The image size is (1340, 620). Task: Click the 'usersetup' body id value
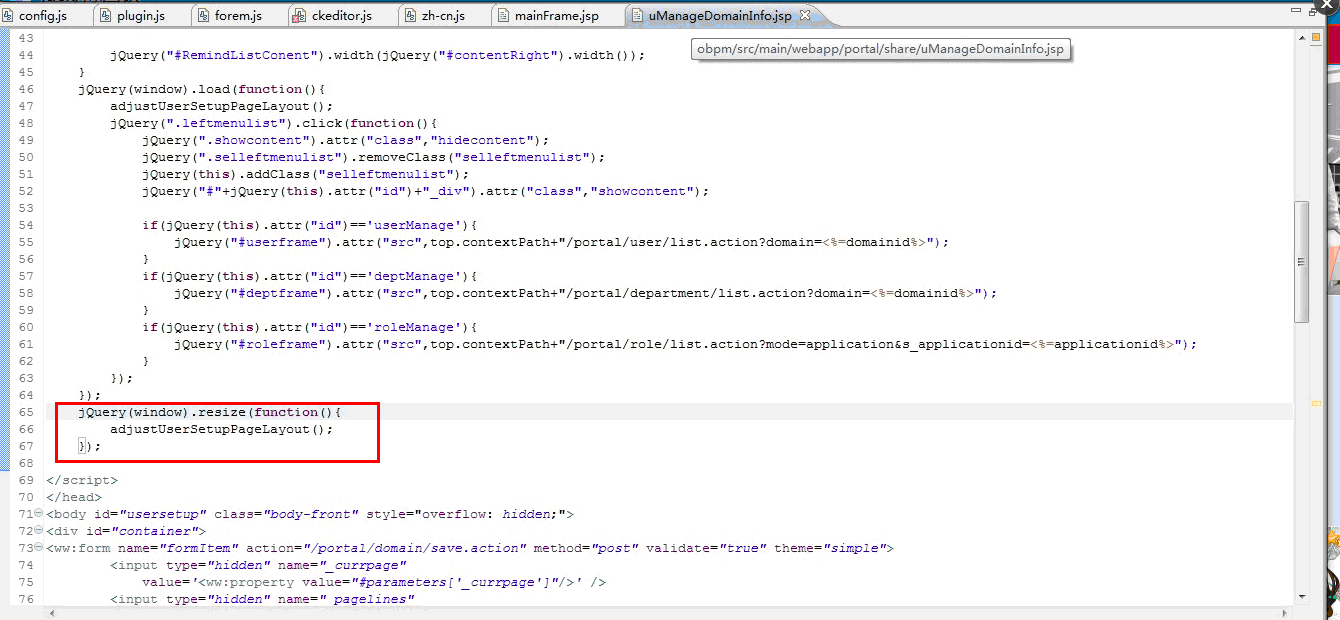(x=163, y=514)
